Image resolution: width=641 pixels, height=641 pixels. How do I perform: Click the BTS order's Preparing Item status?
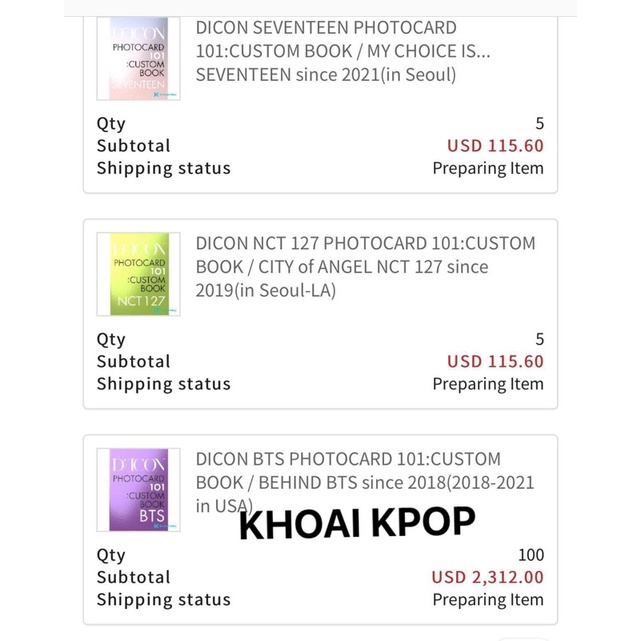(x=487, y=600)
